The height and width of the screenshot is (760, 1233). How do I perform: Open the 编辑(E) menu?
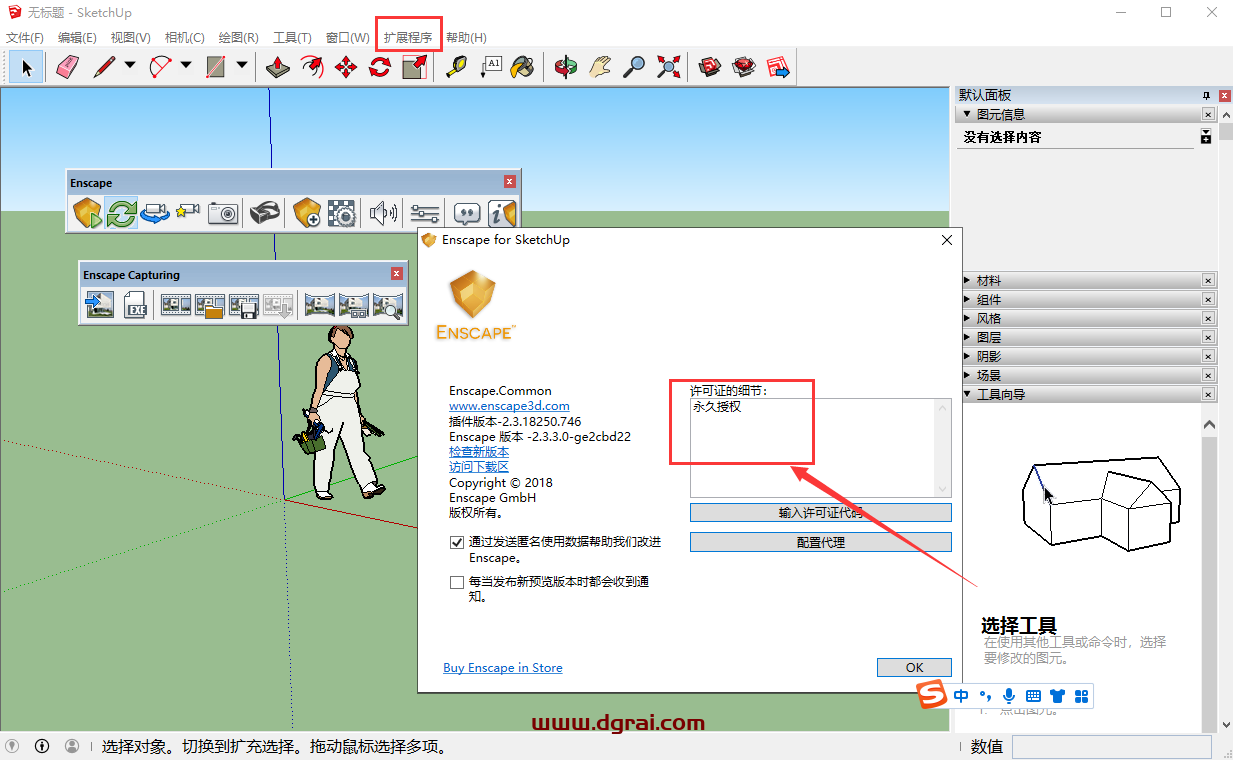click(77, 37)
